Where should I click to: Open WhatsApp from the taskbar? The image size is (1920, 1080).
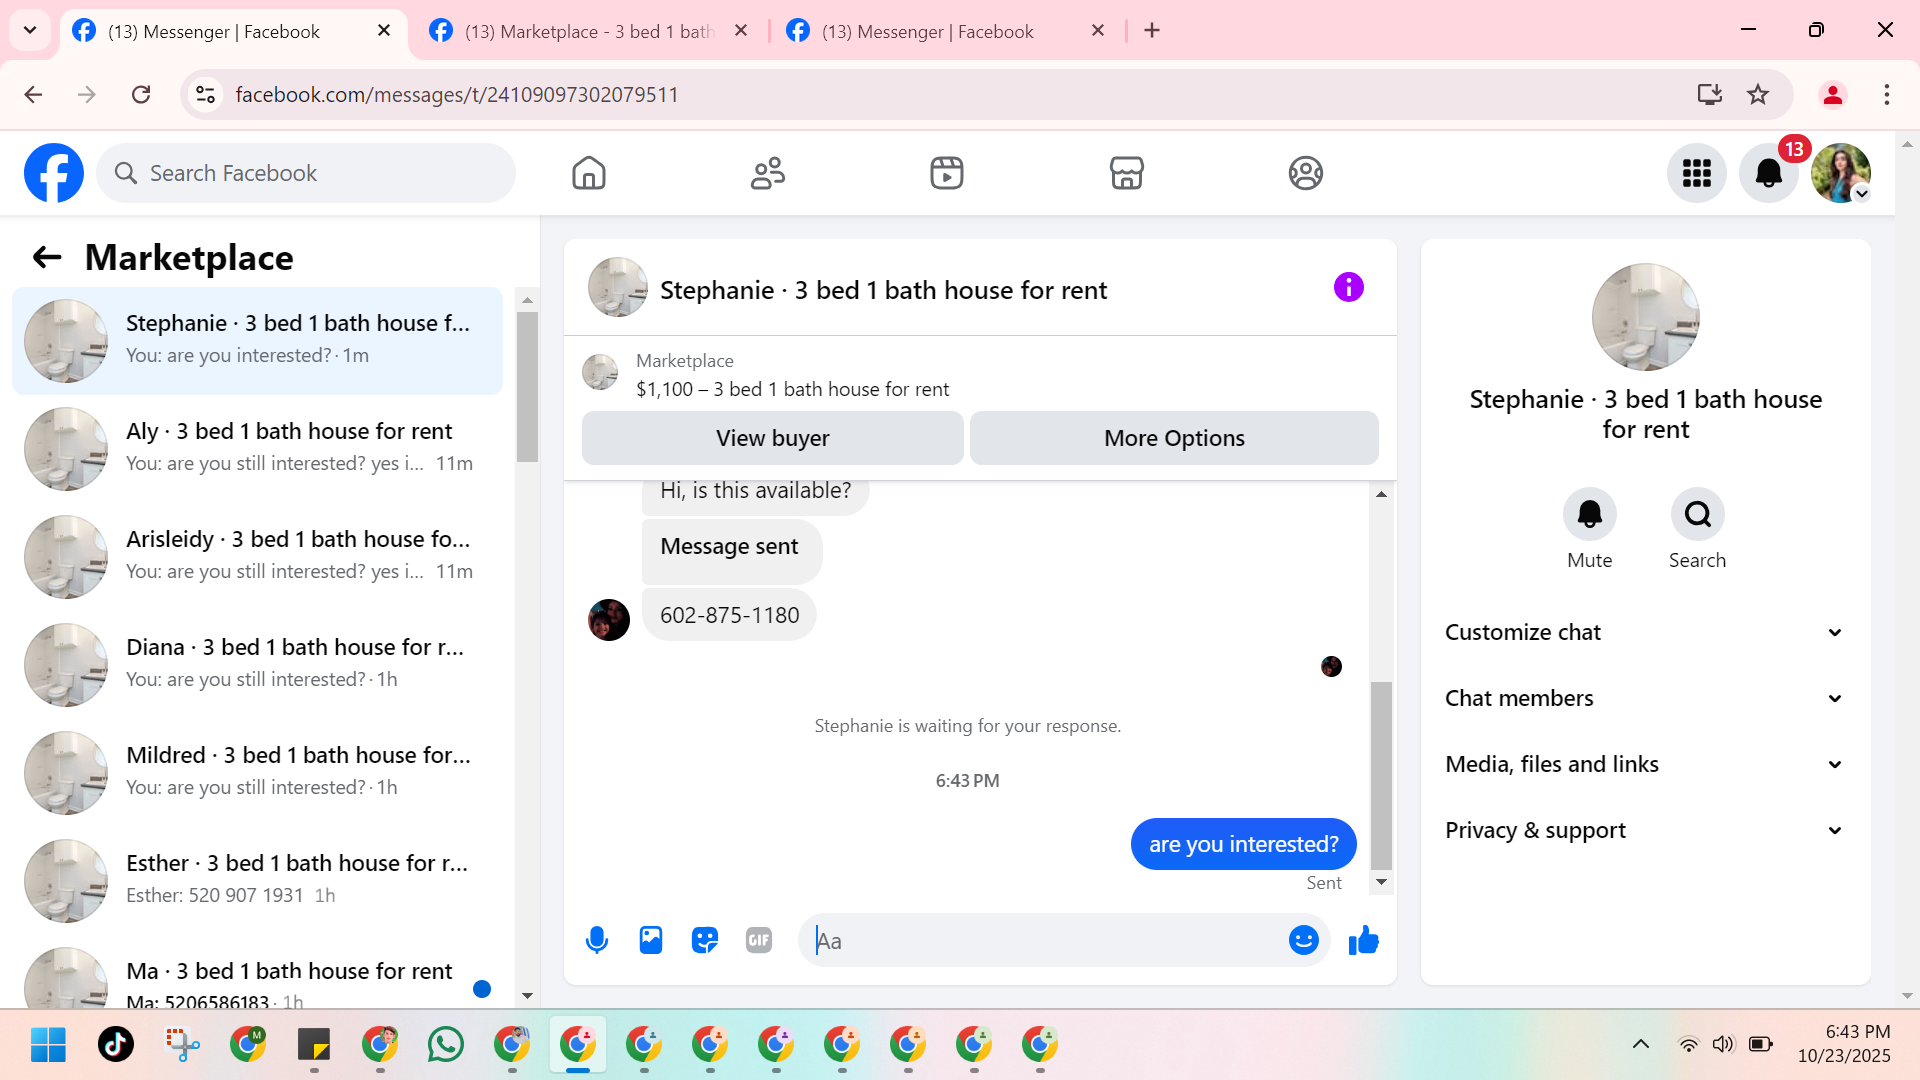pos(445,1044)
